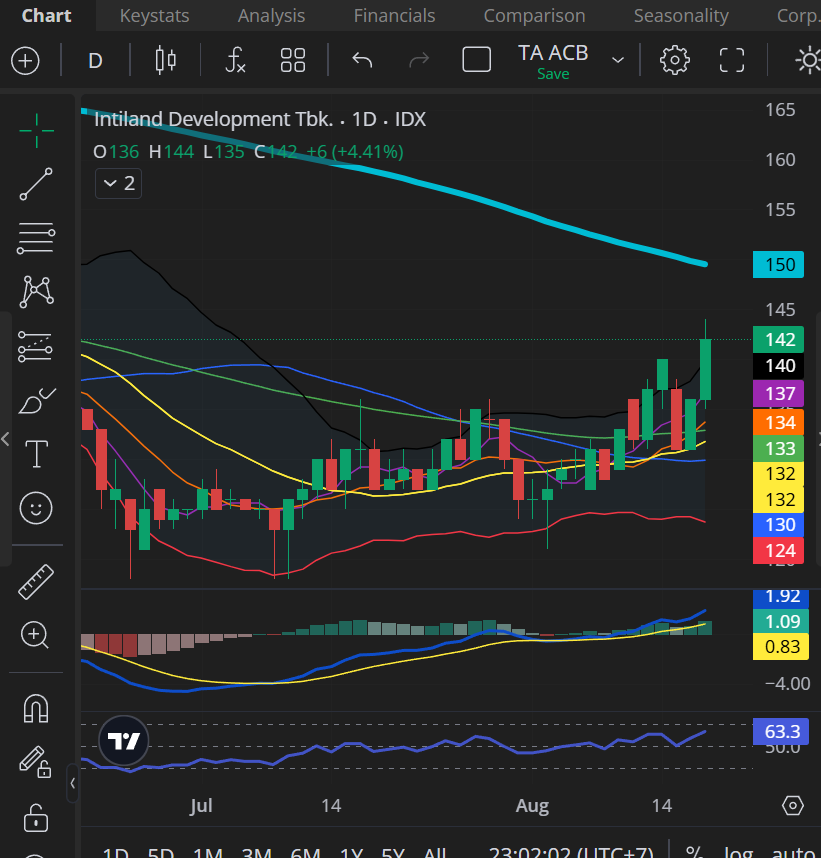Open indicator templates grid icon
The width and height of the screenshot is (821, 858).
(293, 60)
